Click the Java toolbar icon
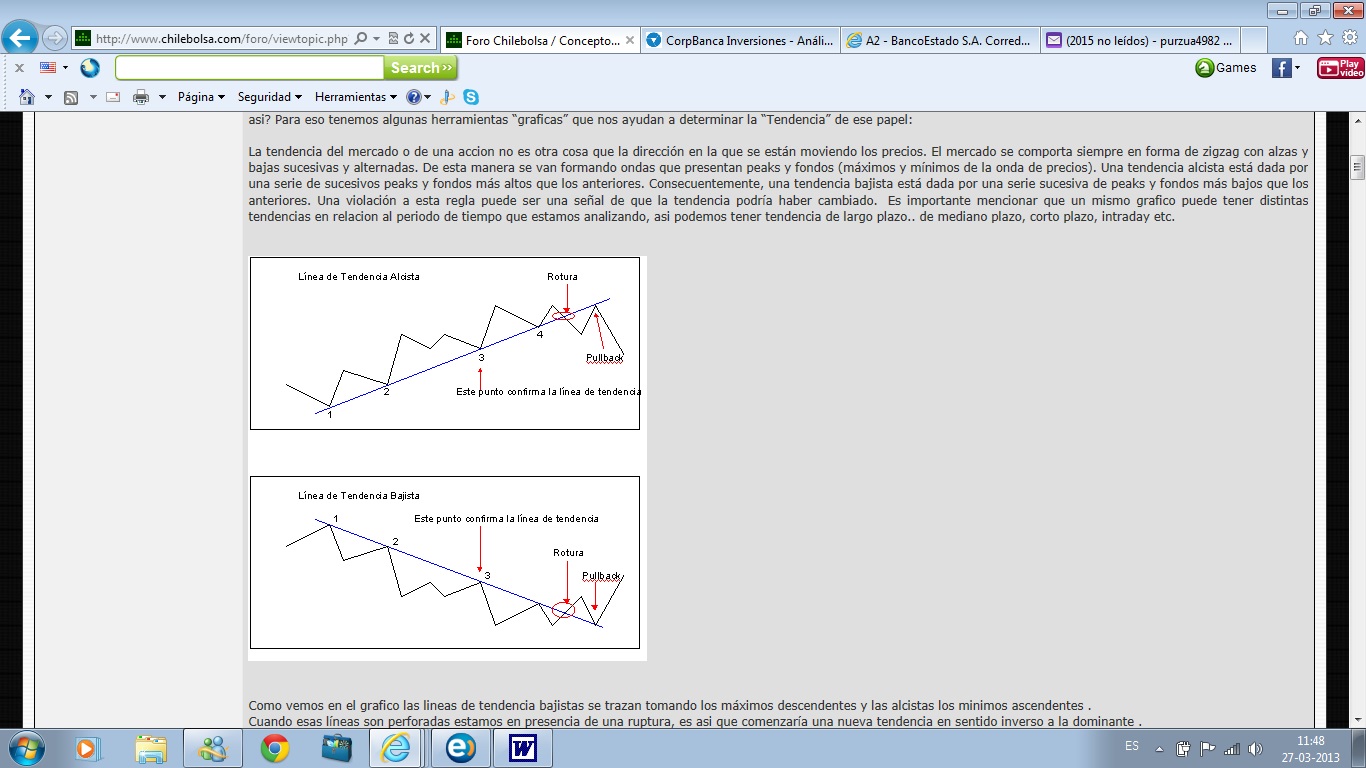Image resolution: width=1366 pixels, height=768 pixels. point(447,97)
